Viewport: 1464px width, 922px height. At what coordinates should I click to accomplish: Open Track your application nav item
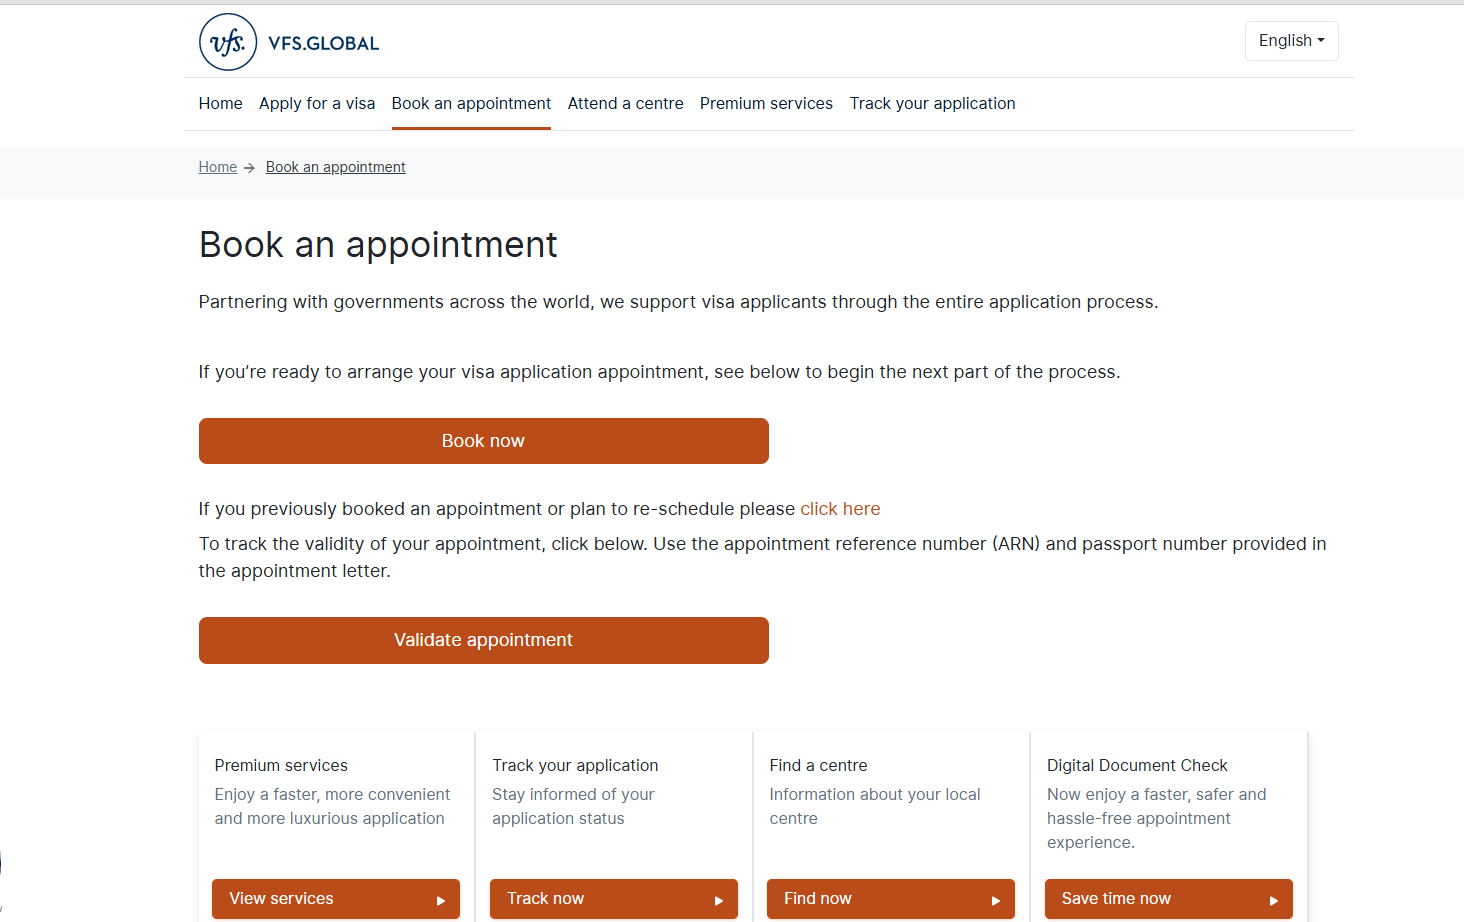click(x=932, y=103)
